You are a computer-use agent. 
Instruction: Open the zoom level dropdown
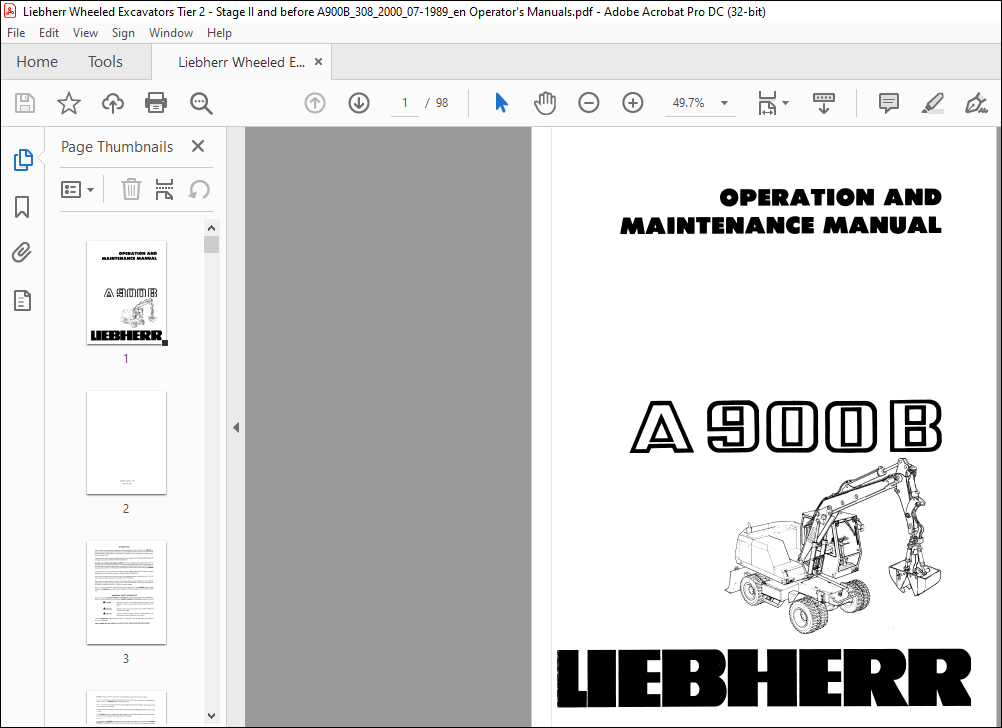click(x=725, y=103)
